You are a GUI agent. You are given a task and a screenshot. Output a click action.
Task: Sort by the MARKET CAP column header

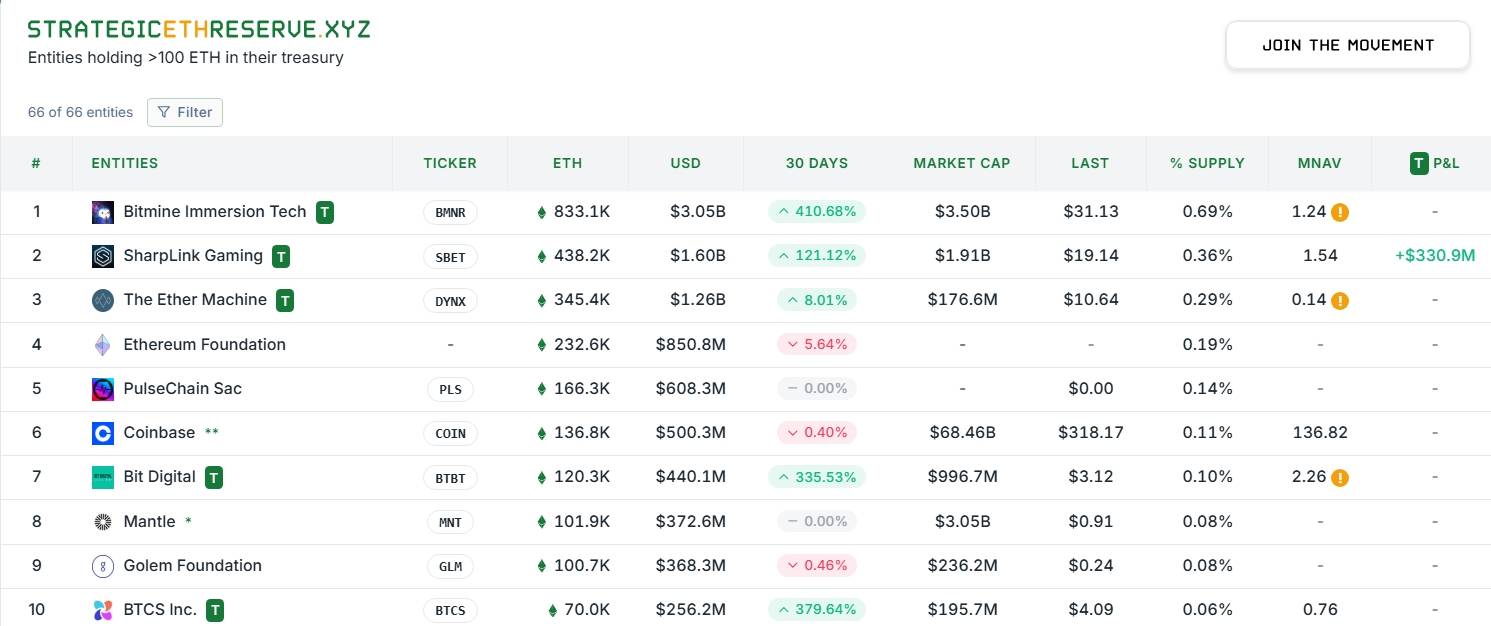click(962, 163)
